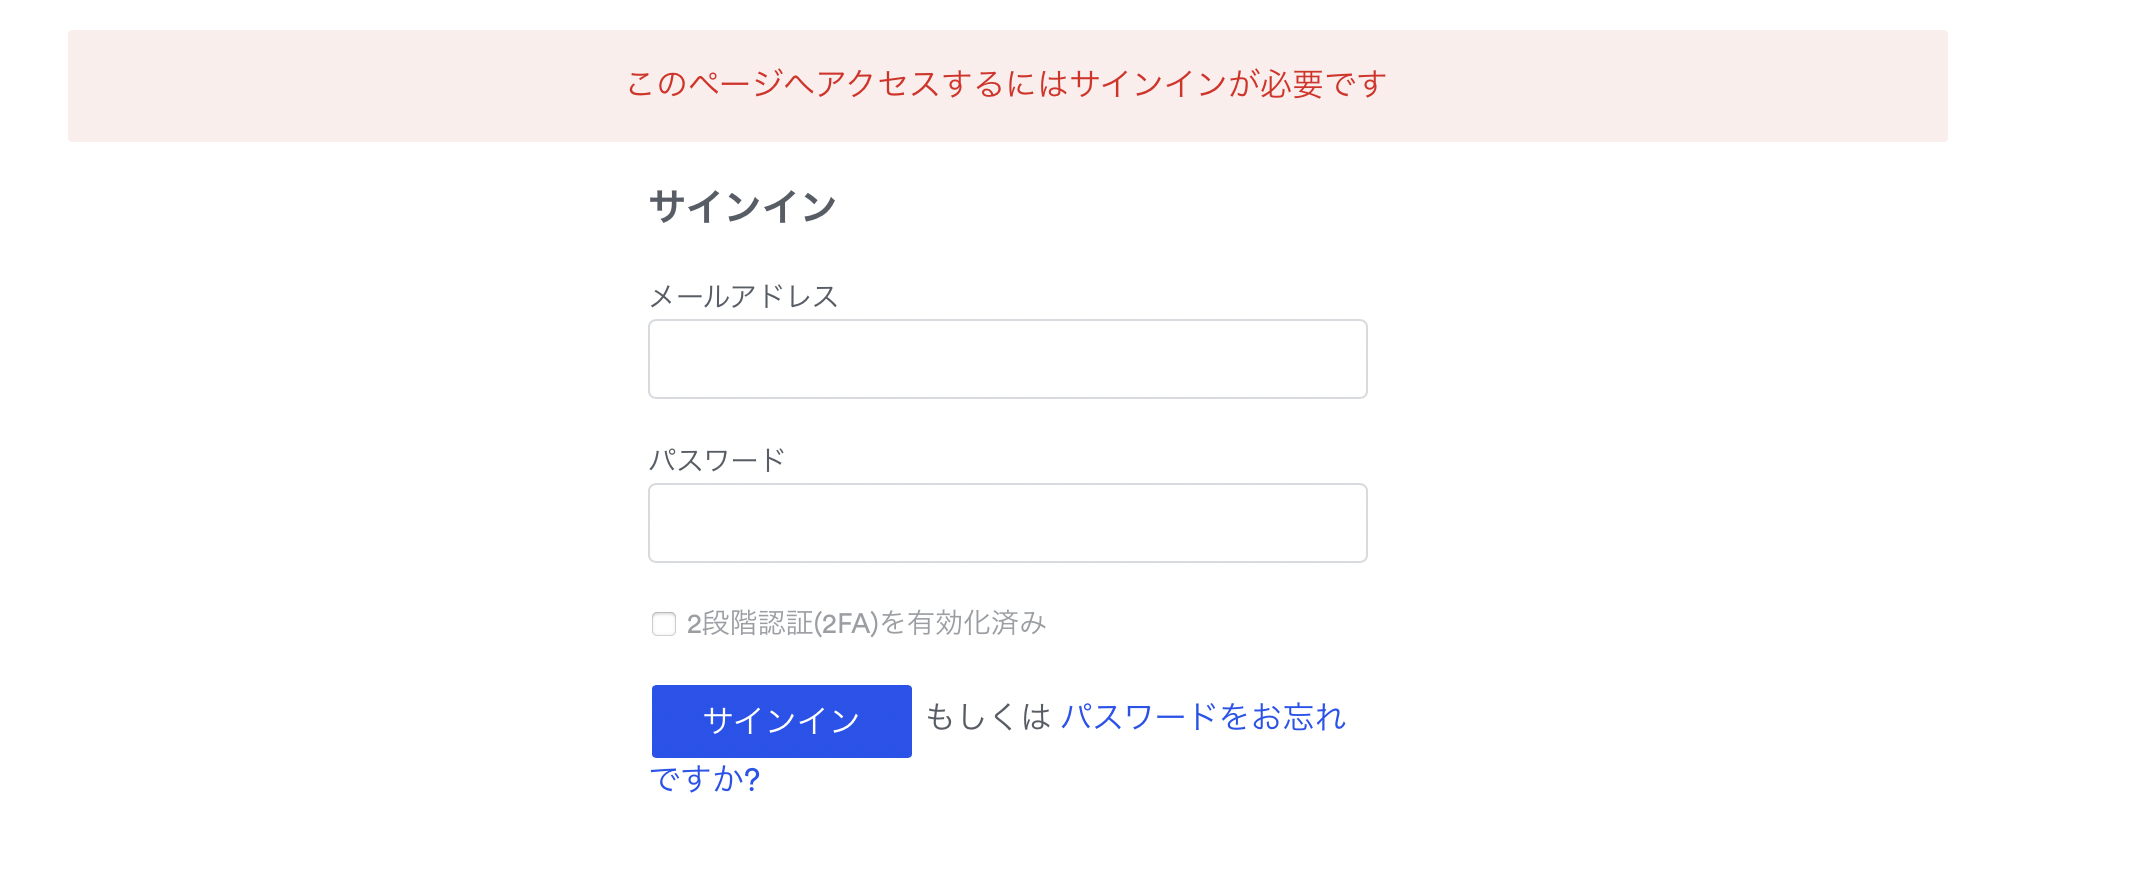Image resolution: width=2142 pixels, height=896 pixels.
Task: Click the パスワード field label
Action: (x=717, y=460)
